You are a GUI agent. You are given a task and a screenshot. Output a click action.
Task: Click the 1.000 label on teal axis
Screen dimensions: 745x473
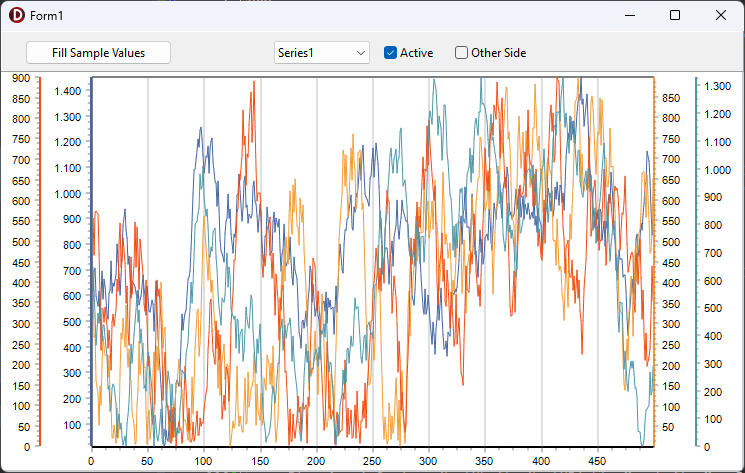(x=717, y=170)
